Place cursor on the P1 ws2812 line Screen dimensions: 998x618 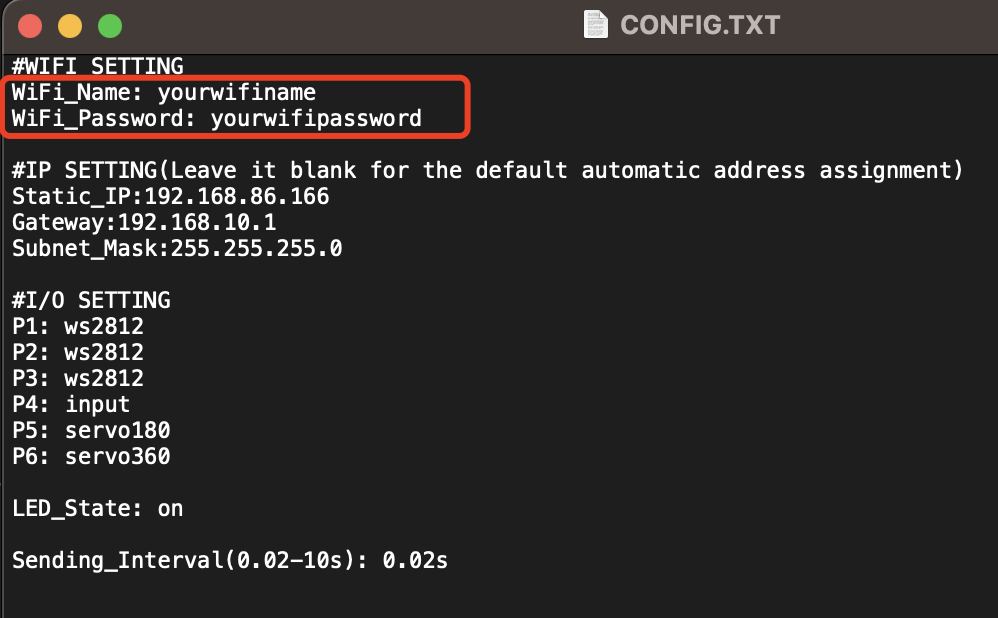[x=78, y=326]
